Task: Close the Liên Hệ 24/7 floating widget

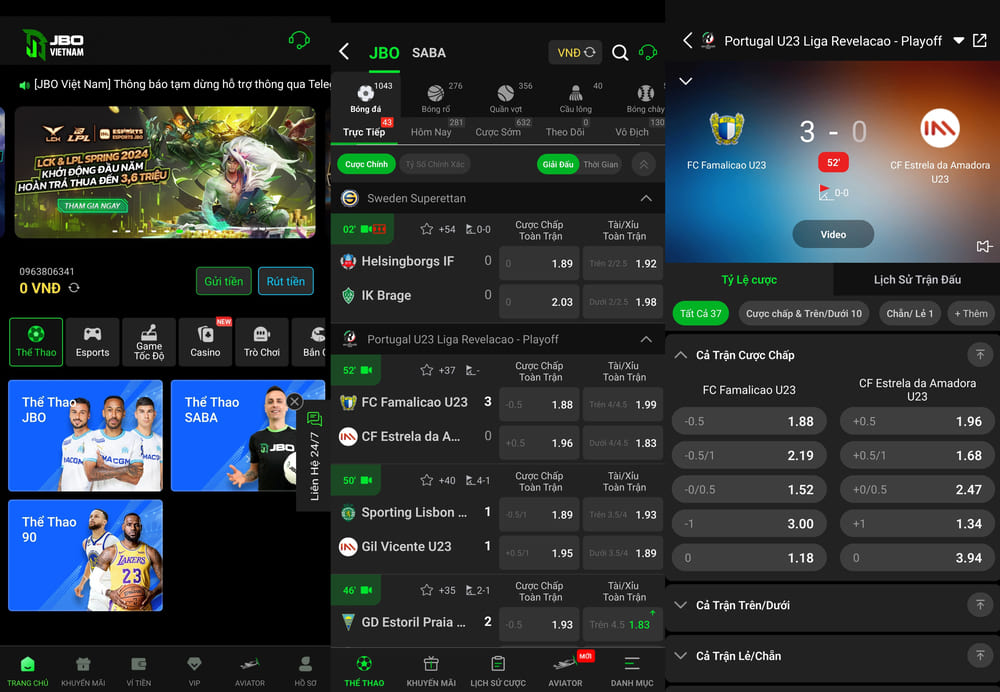Action: pyautogui.click(x=294, y=401)
